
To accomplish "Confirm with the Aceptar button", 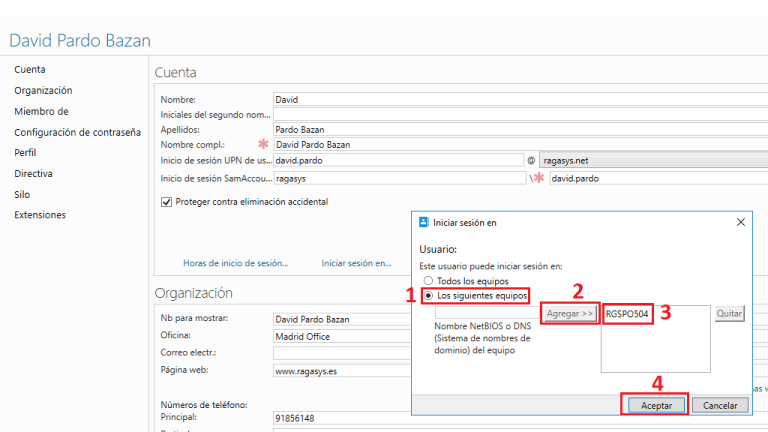I will coord(655,405).
